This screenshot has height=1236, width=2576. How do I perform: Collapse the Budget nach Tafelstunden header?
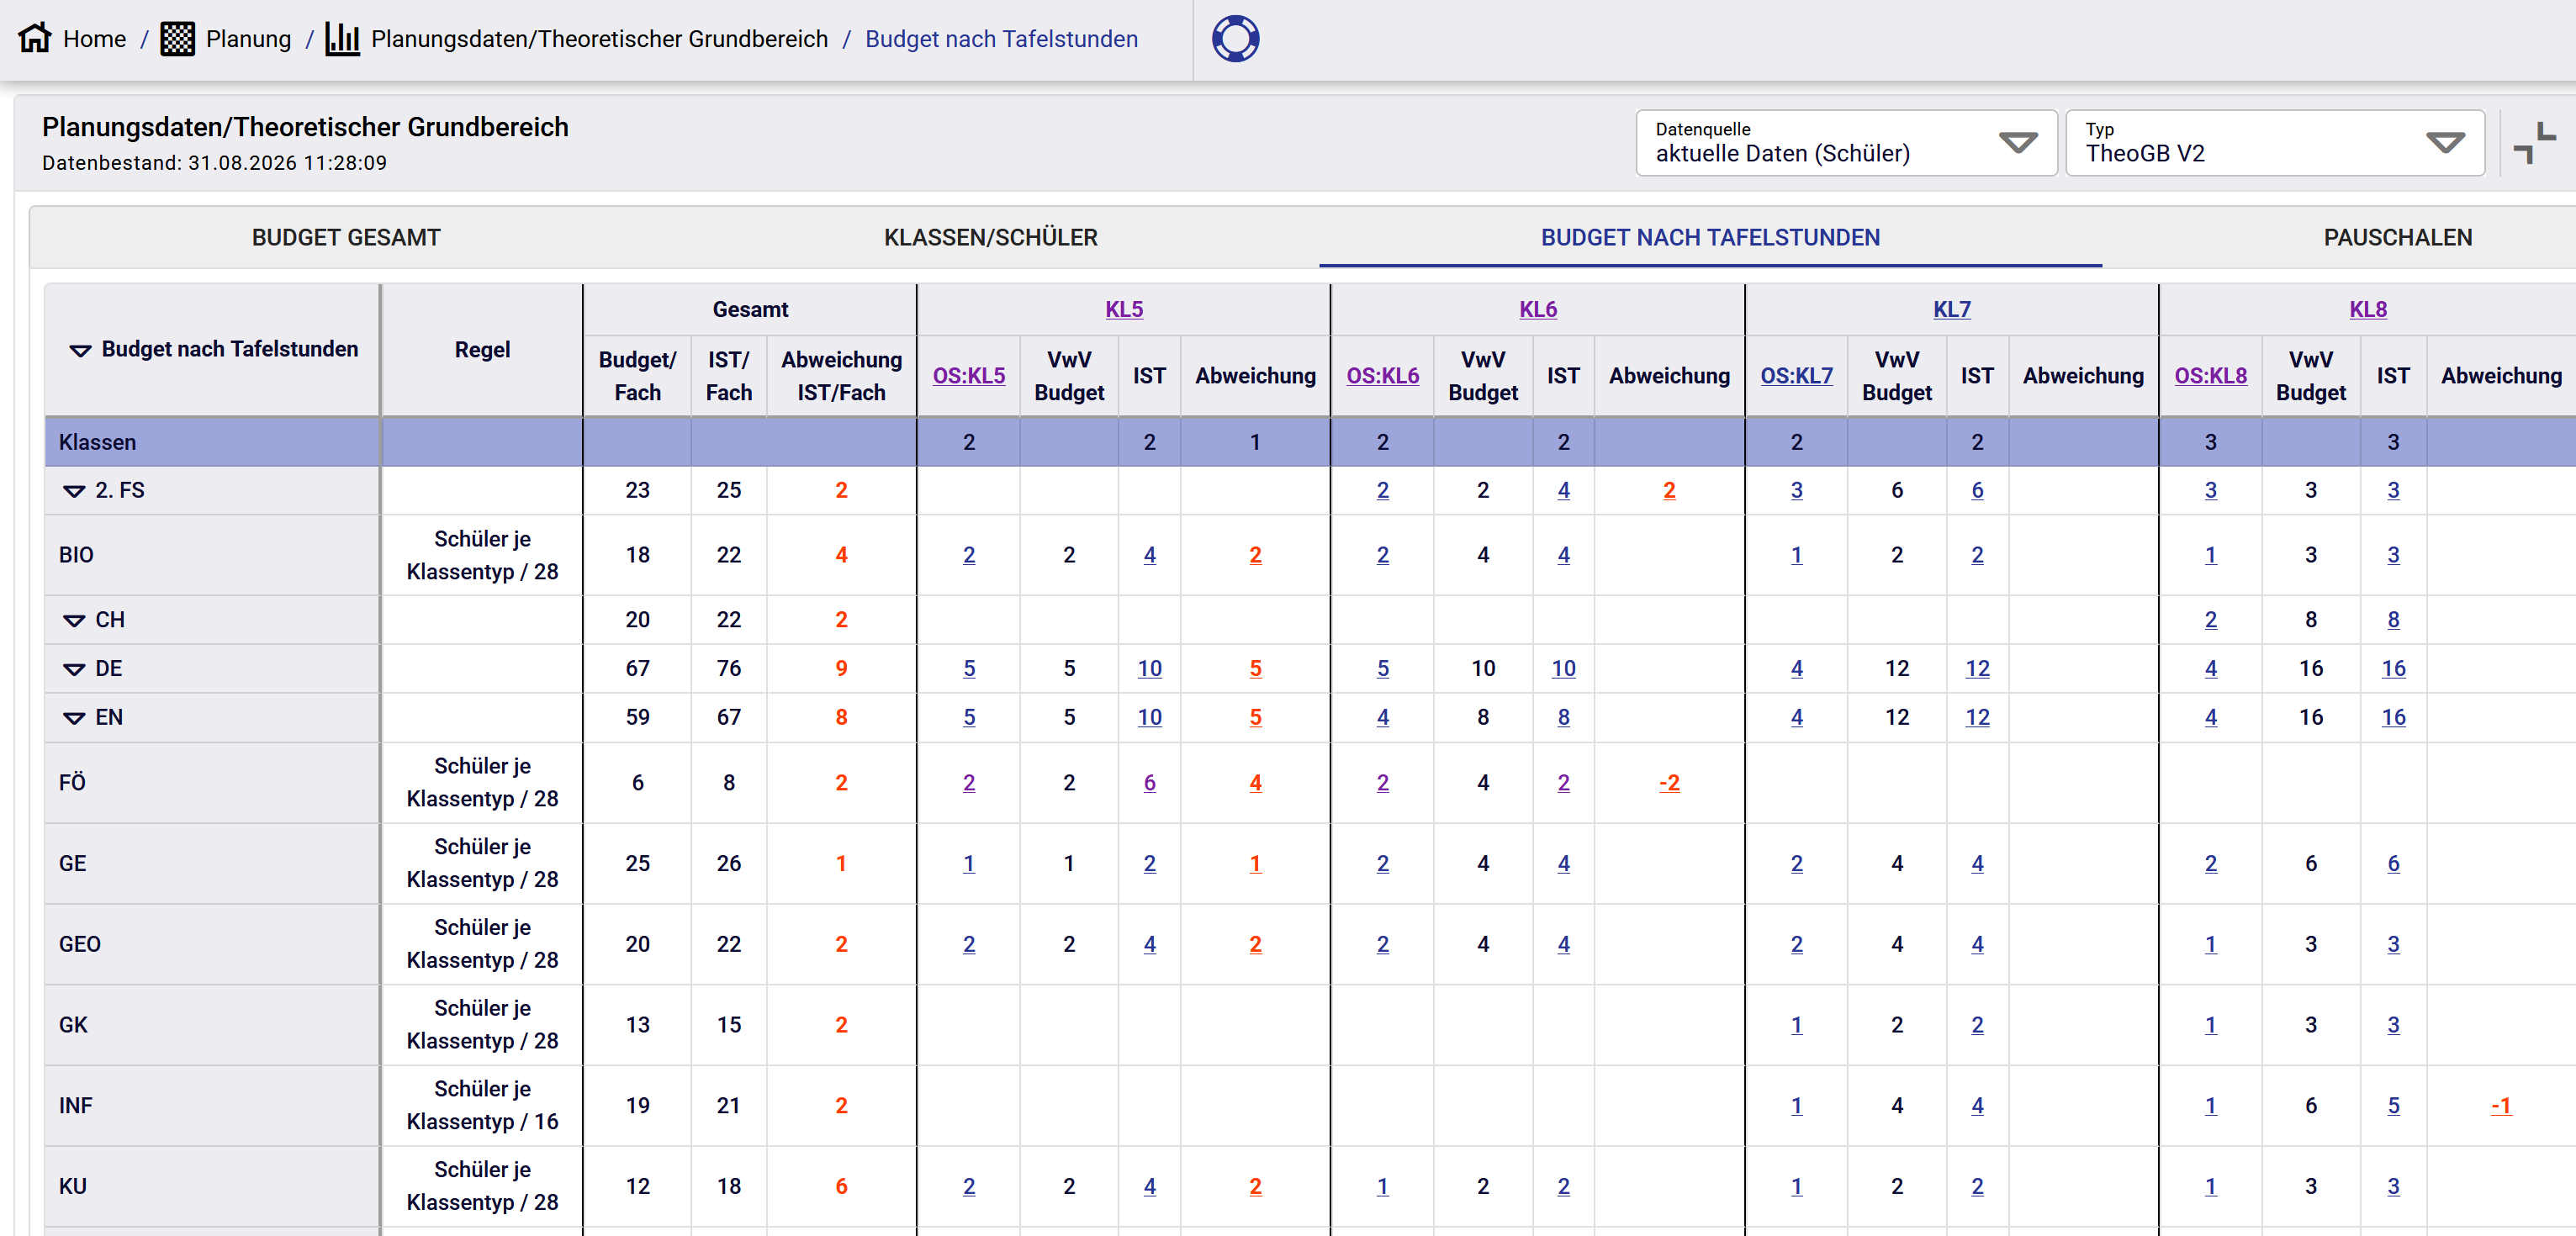coord(80,350)
